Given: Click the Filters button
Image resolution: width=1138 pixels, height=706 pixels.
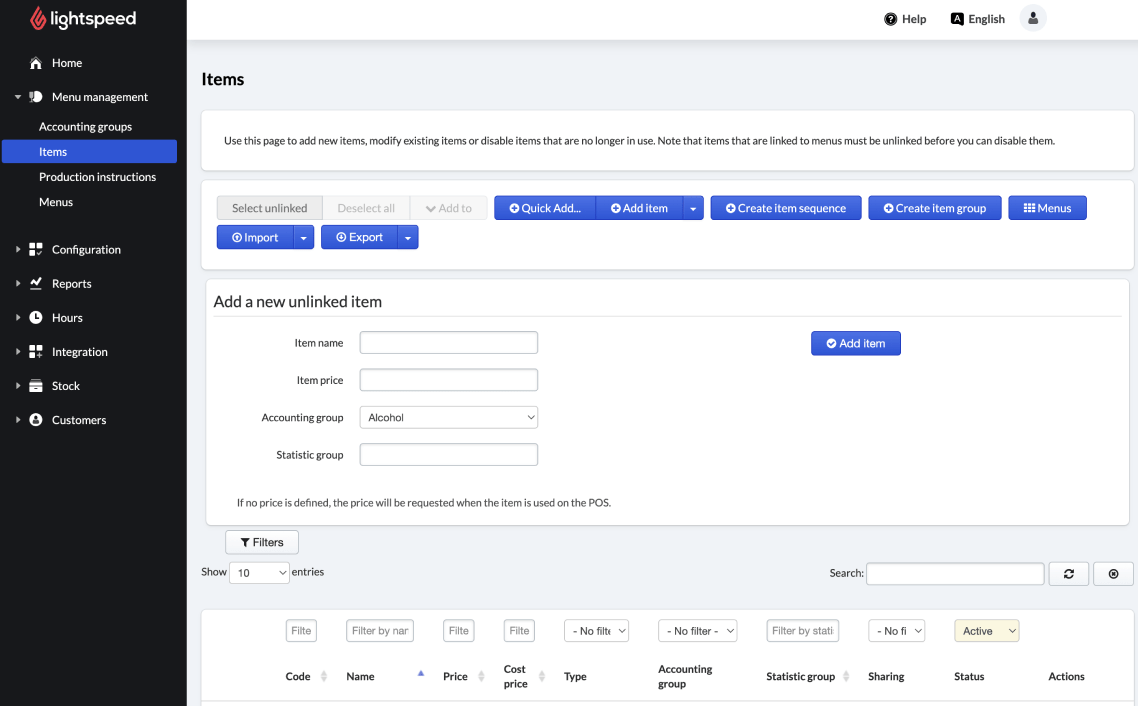Looking at the screenshot, I should tap(262, 542).
